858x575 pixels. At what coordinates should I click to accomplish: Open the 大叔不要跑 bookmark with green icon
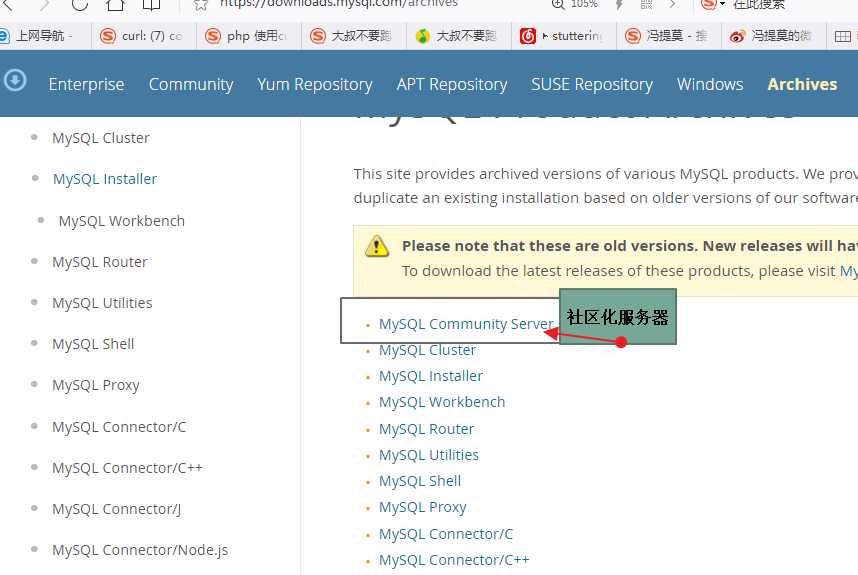pyautogui.click(x=456, y=36)
